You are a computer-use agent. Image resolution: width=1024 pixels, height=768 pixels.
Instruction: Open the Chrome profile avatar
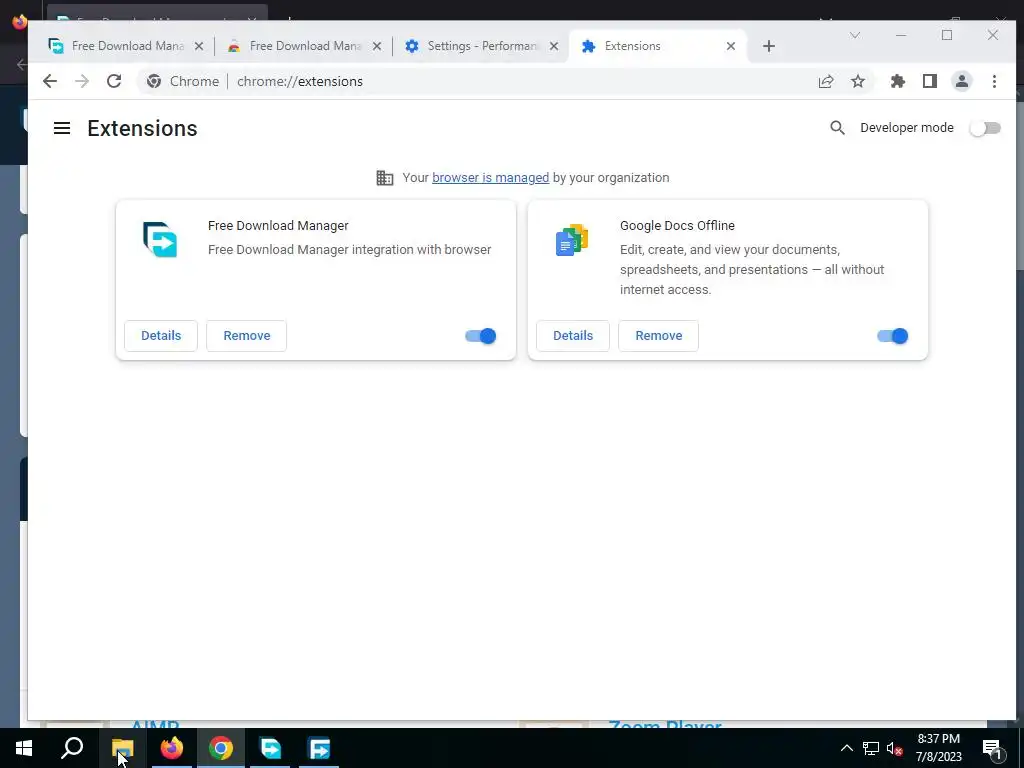[x=962, y=82]
